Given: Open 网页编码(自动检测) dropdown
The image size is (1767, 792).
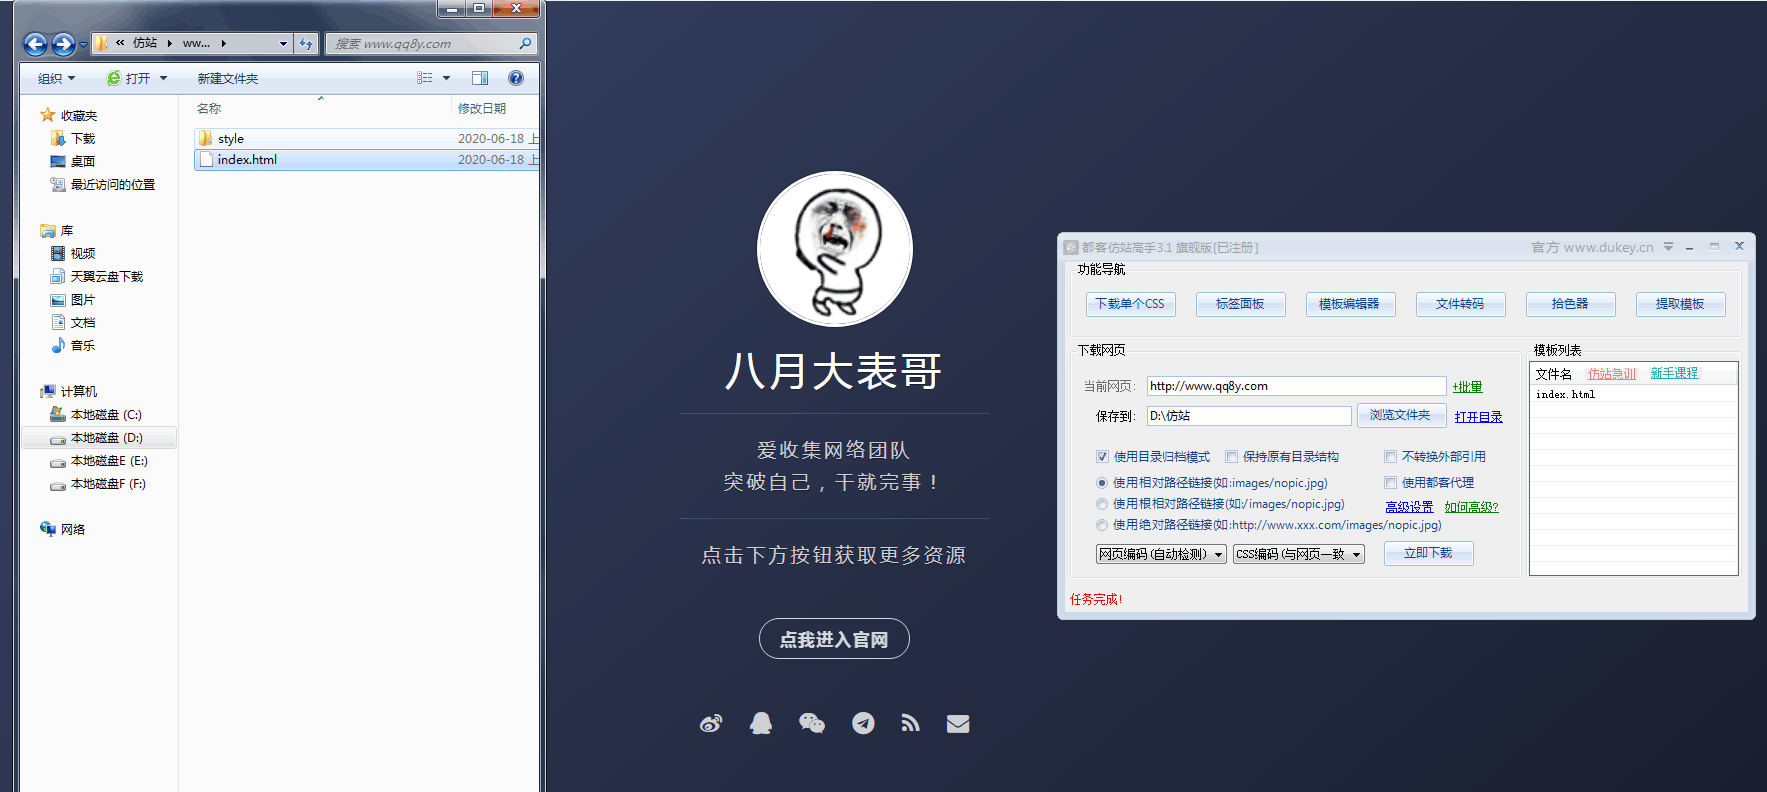Looking at the screenshot, I should pos(1161,554).
